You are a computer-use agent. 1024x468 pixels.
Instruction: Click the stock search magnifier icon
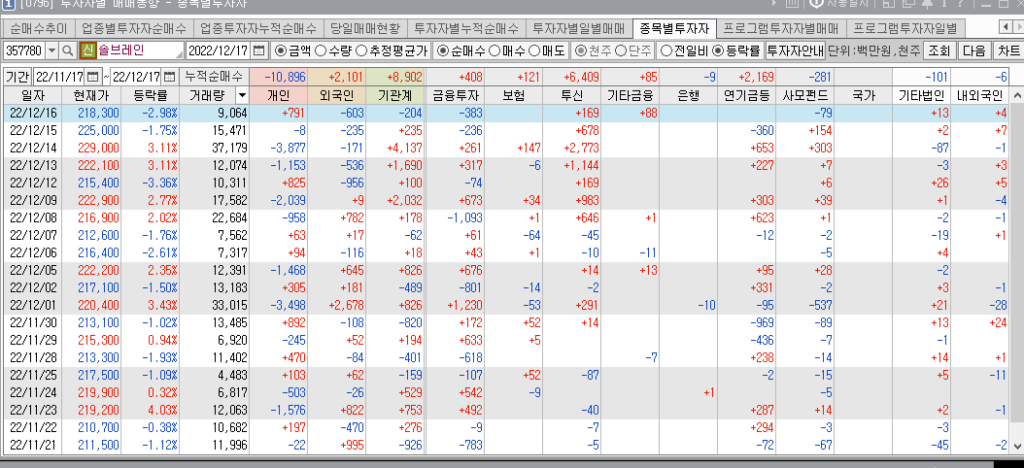68,50
